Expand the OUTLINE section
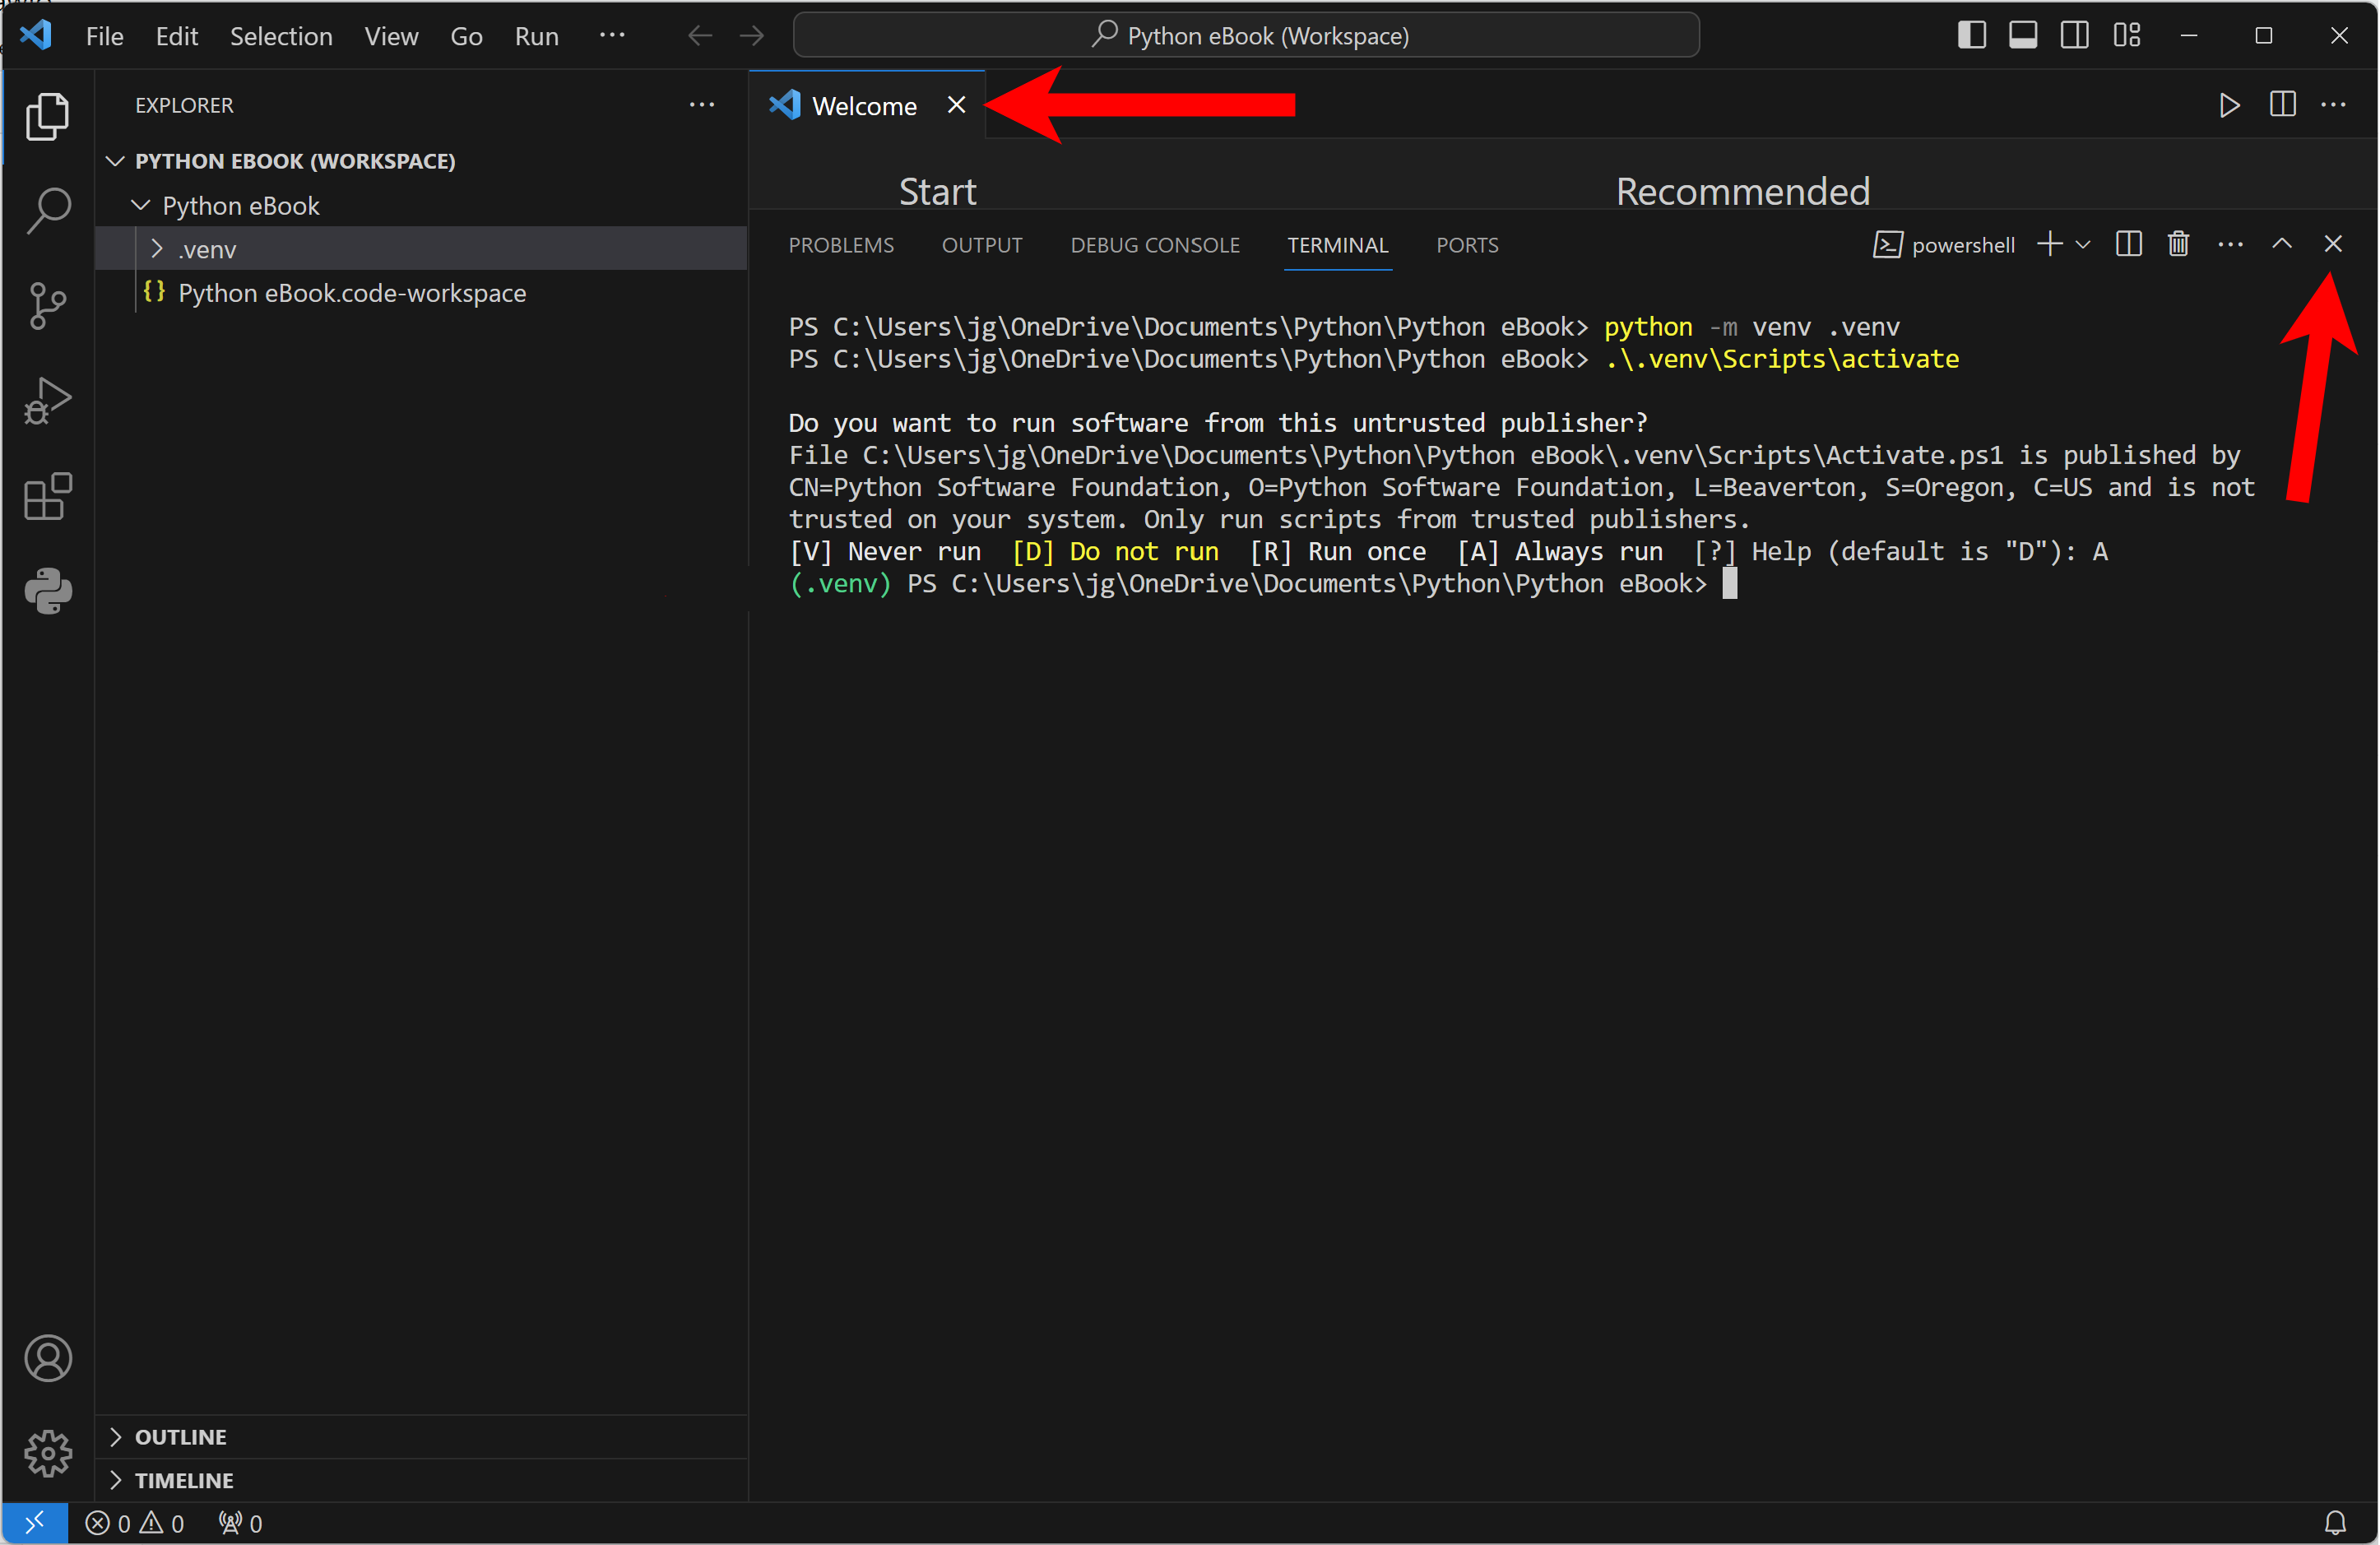 420,1437
